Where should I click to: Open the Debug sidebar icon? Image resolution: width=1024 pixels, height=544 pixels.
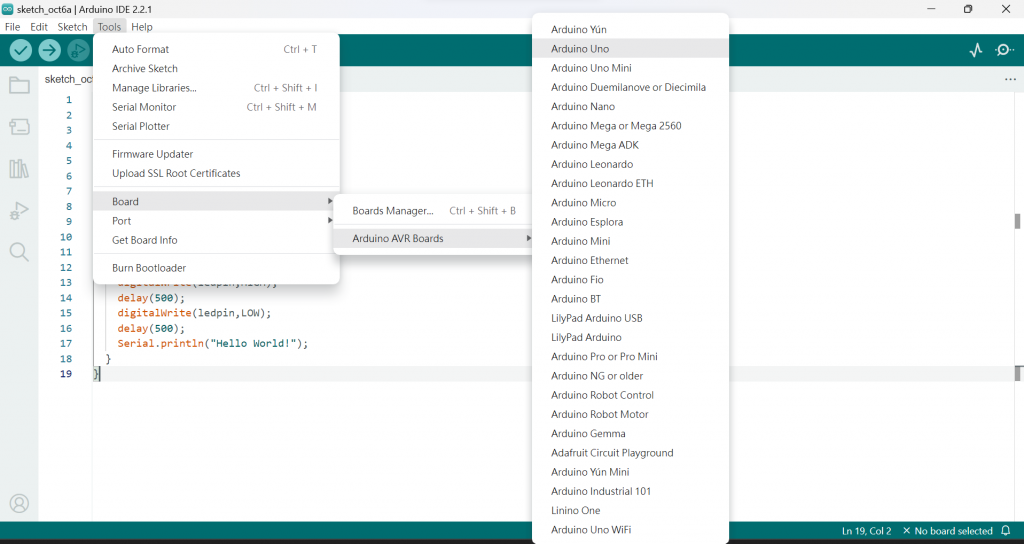click(19, 210)
